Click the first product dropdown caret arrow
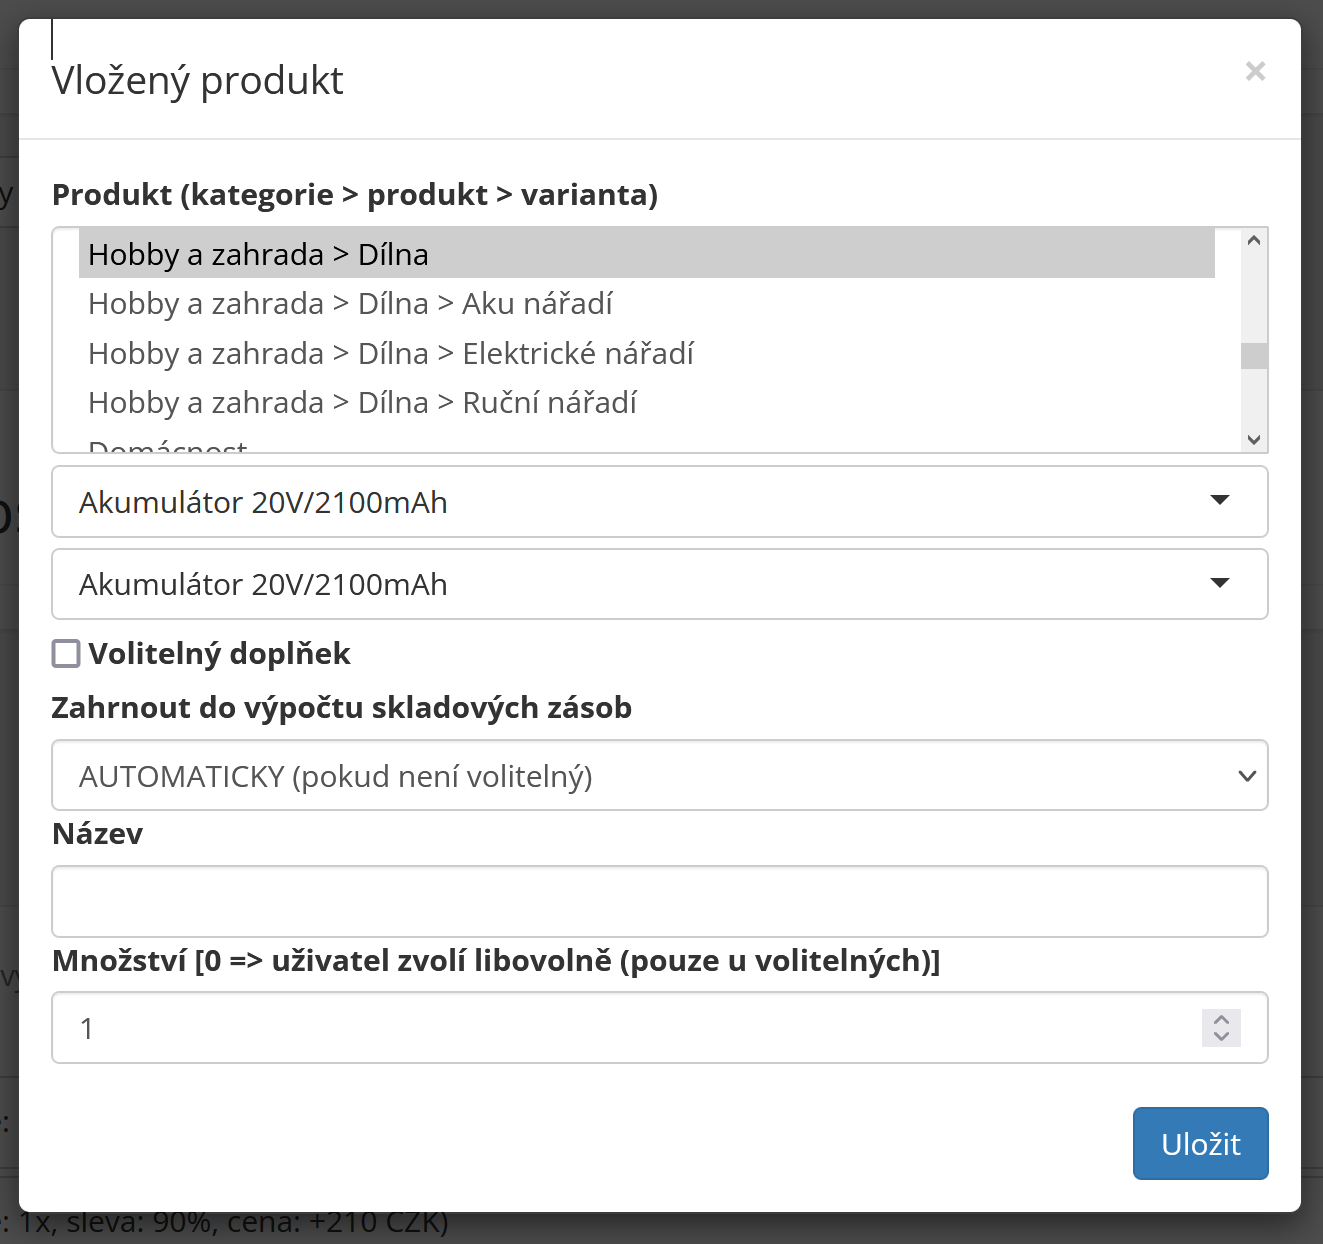 click(x=1220, y=500)
